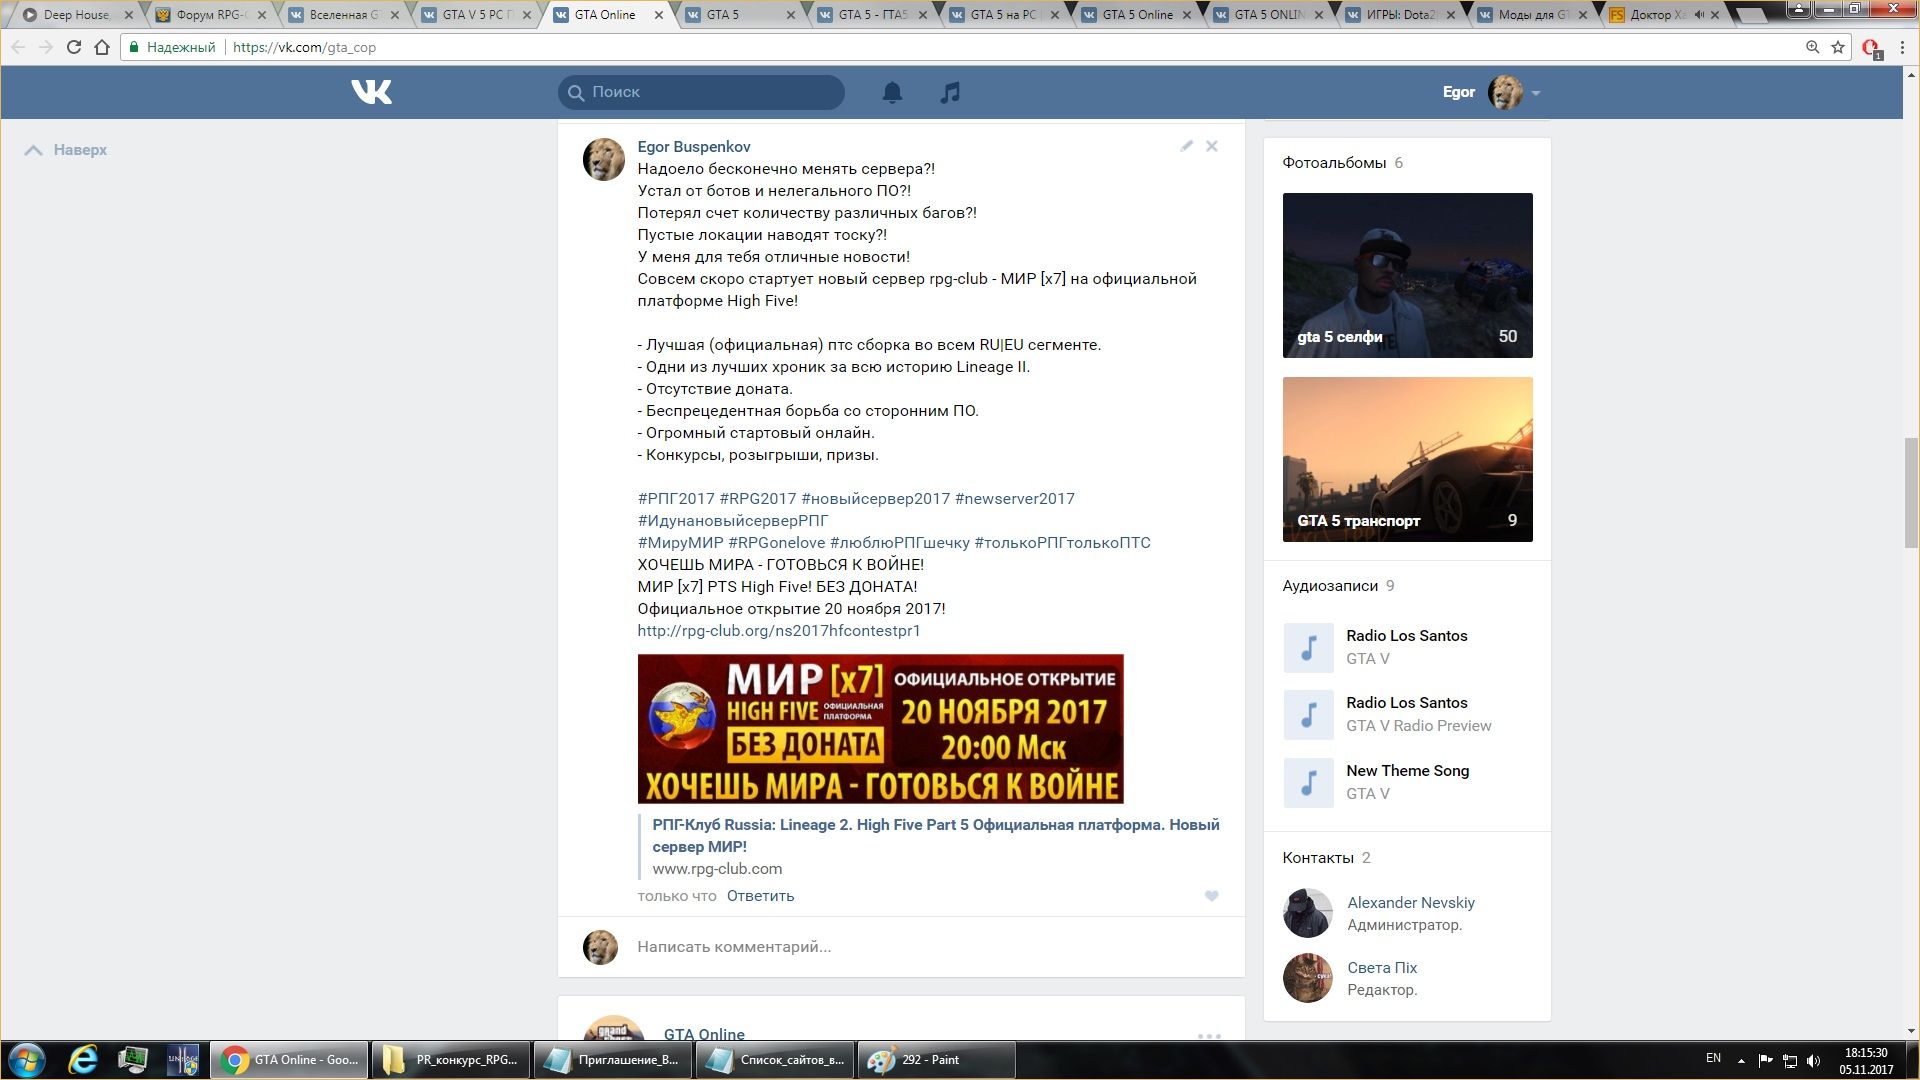Viewport: 1920px width, 1080px height.
Task: Open the gta 5 селфи photo album
Action: (1407, 275)
